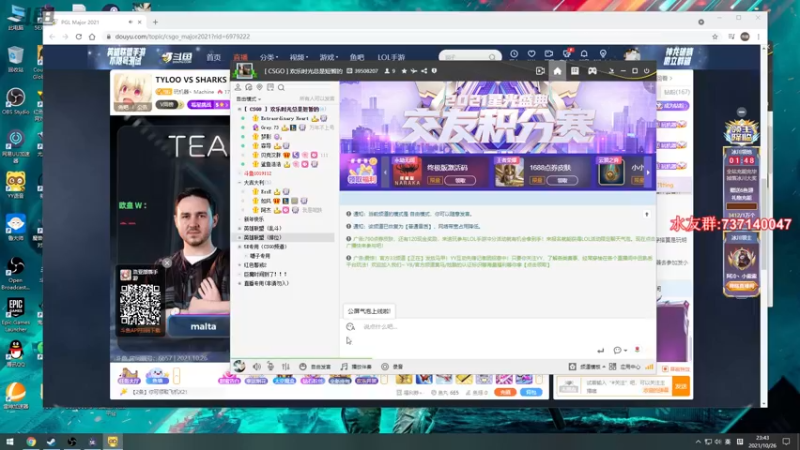The image size is (800, 450).
Task: Click the user icon above channel tree
Action: [238, 87]
